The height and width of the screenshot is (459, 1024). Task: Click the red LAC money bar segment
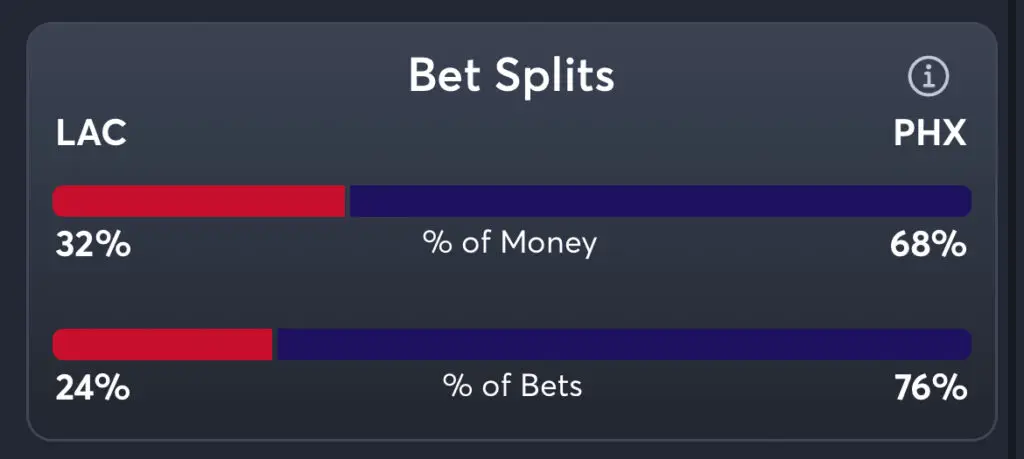point(198,201)
